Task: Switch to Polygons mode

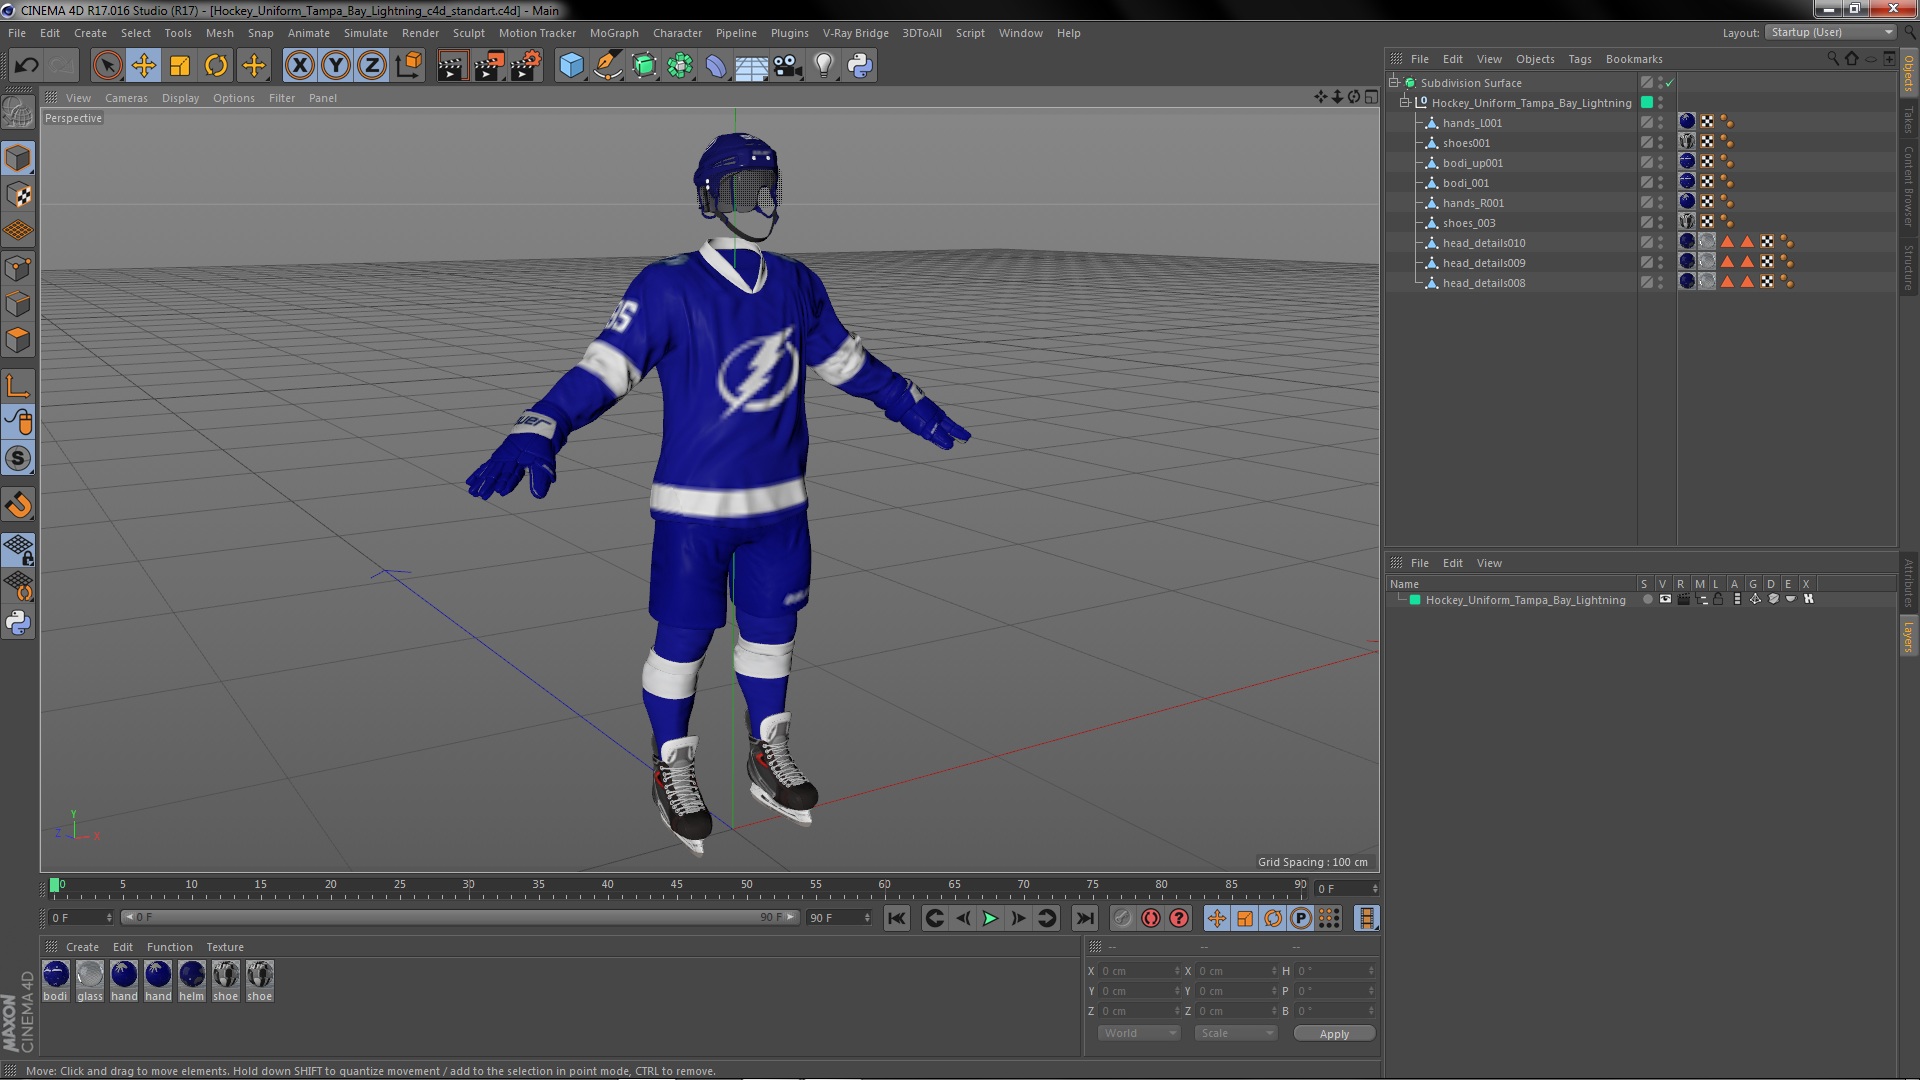Action: tap(18, 340)
